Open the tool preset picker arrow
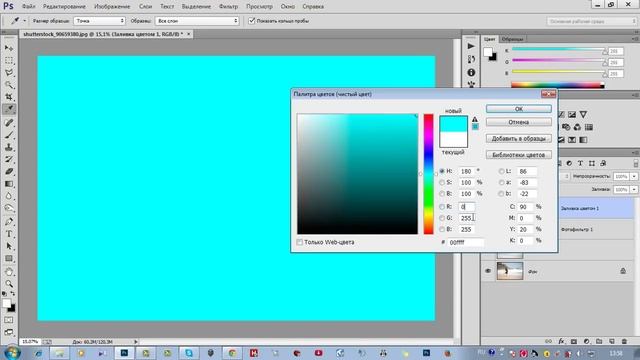Screen dimensions: 640x360 pos(24,20)
